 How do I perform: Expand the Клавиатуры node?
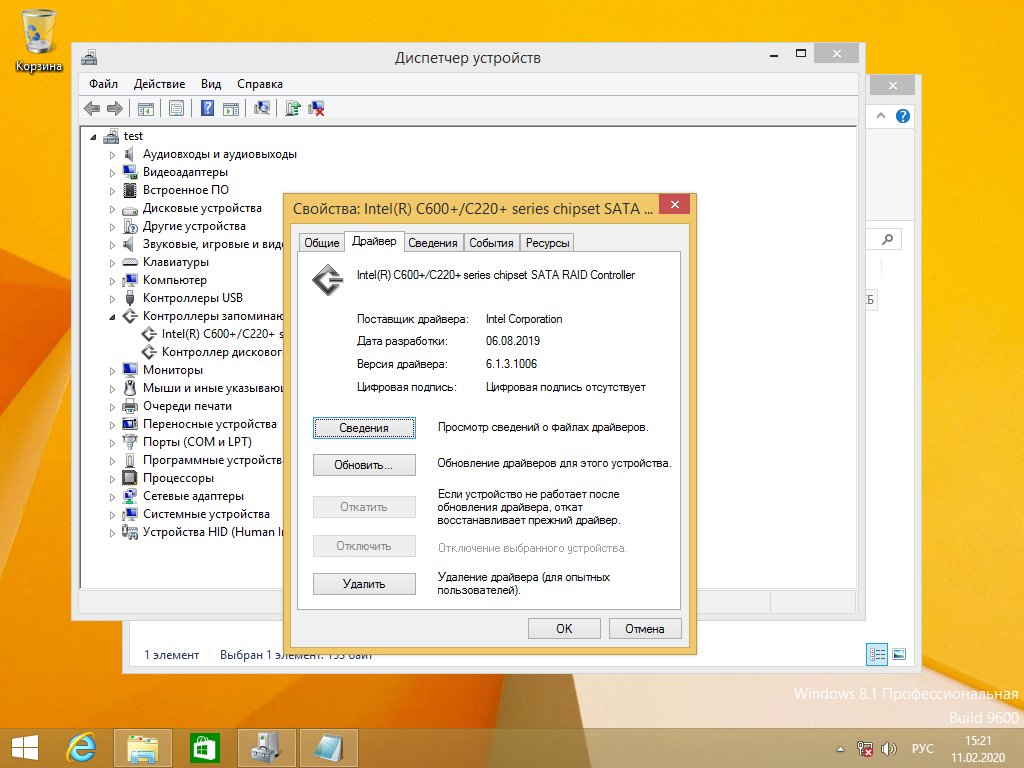point(112,263)
